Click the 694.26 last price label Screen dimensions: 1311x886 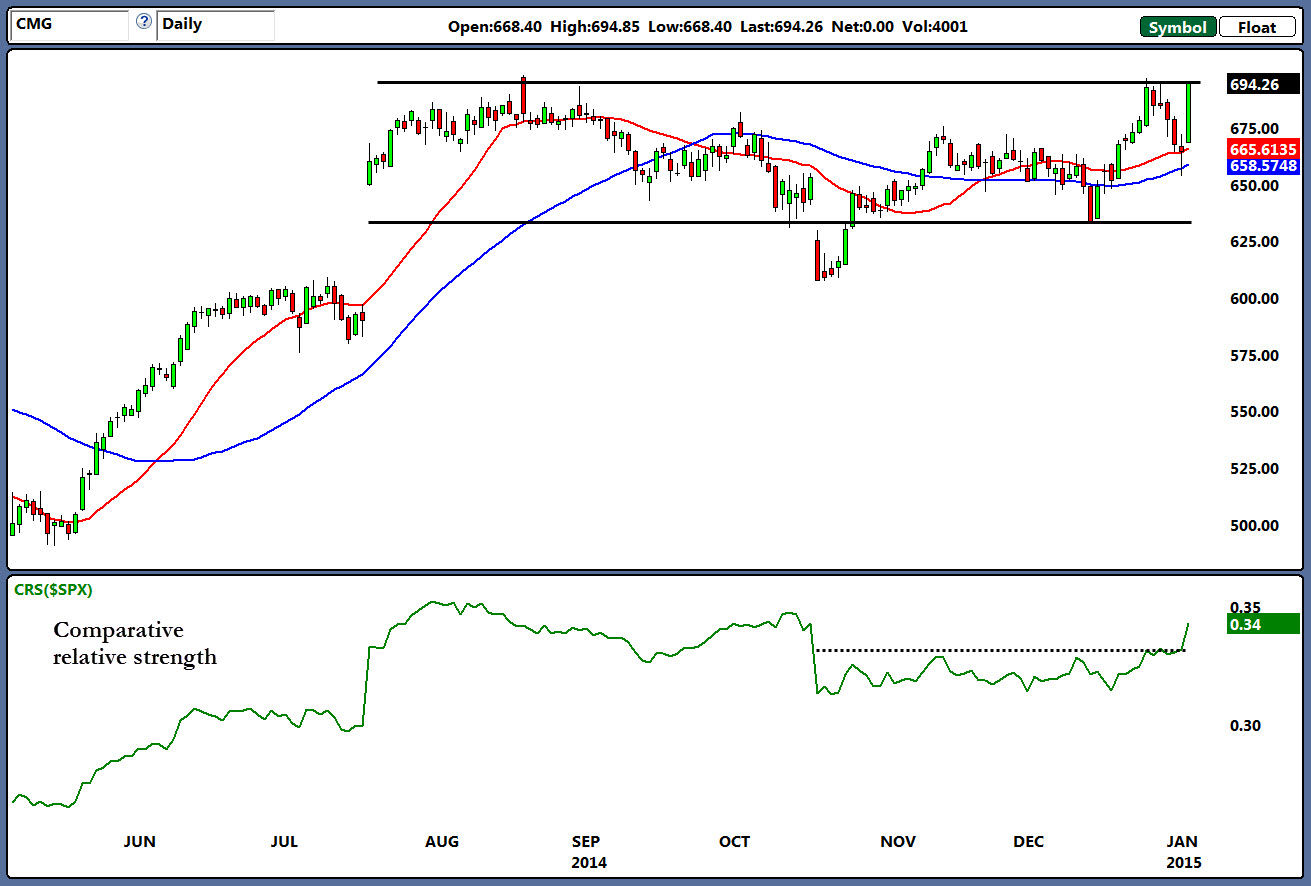[x=1262, y=85]
